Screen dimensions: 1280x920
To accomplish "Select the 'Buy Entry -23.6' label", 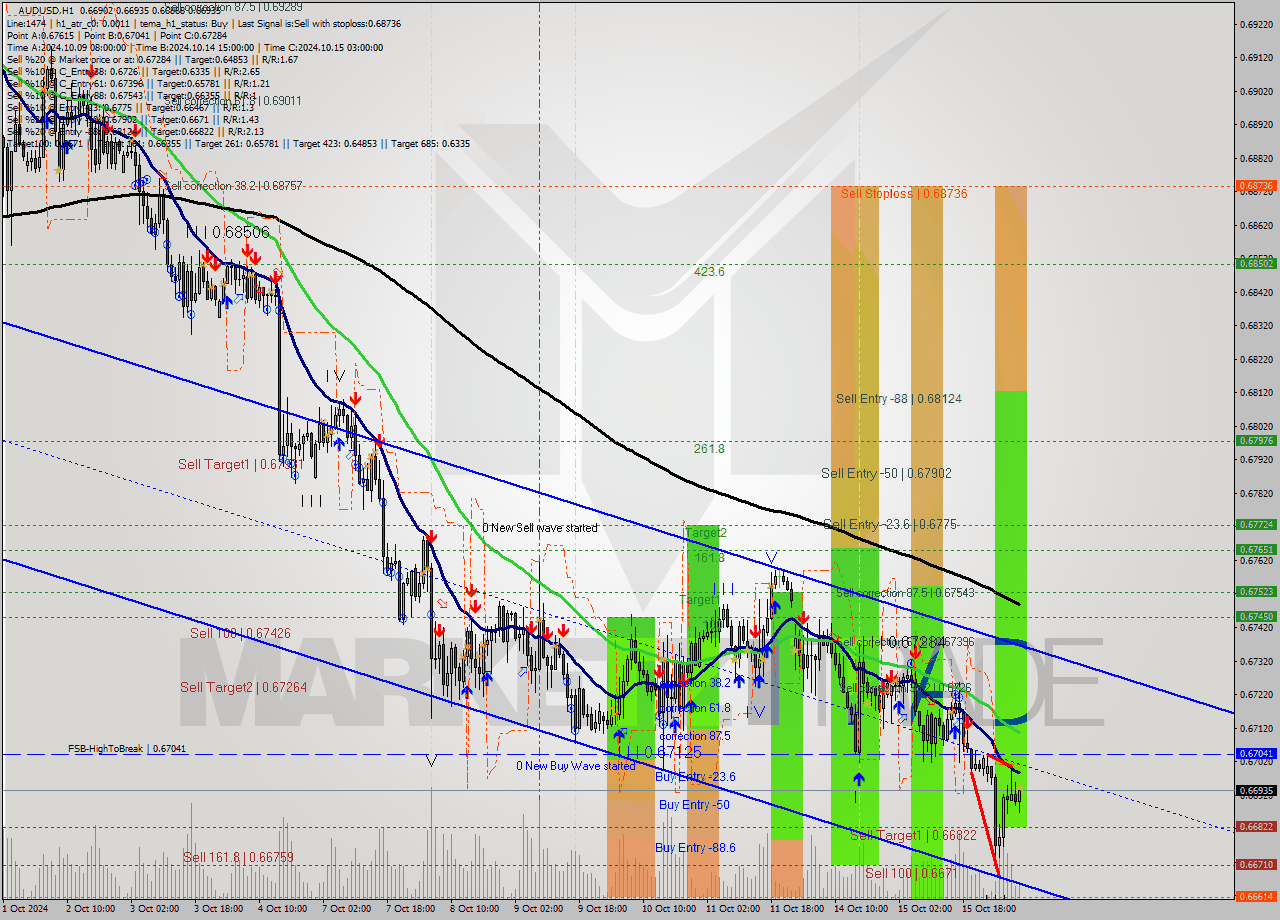I will pos(695,776).
